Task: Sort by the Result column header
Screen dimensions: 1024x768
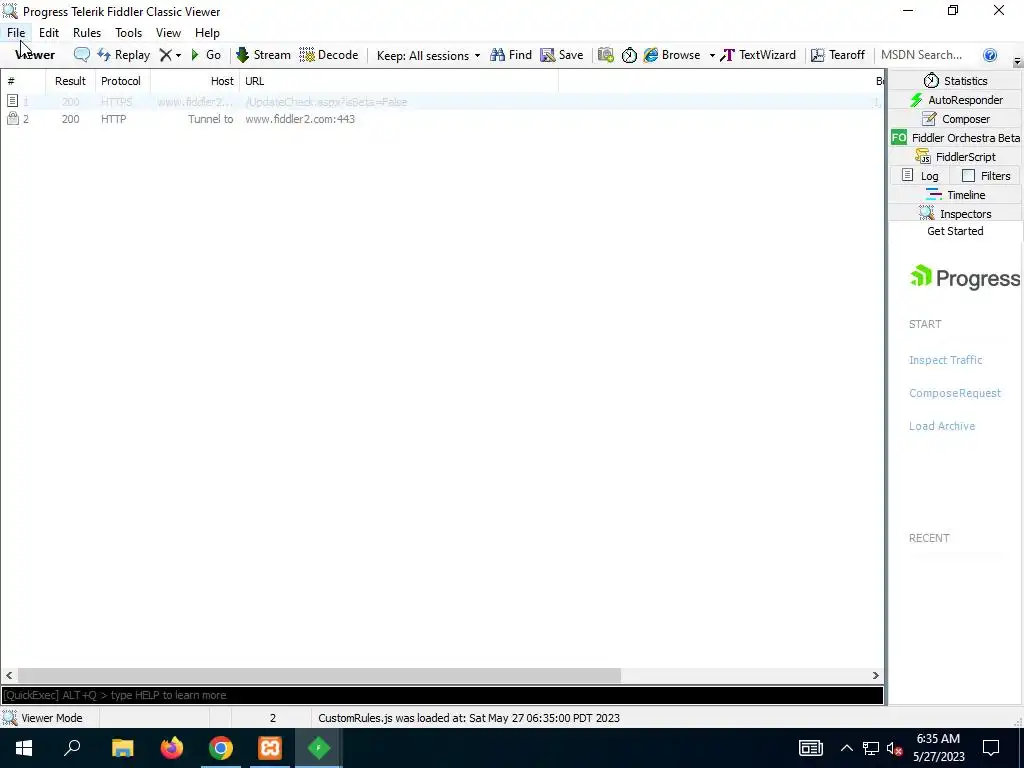Action: pos(71,81)
